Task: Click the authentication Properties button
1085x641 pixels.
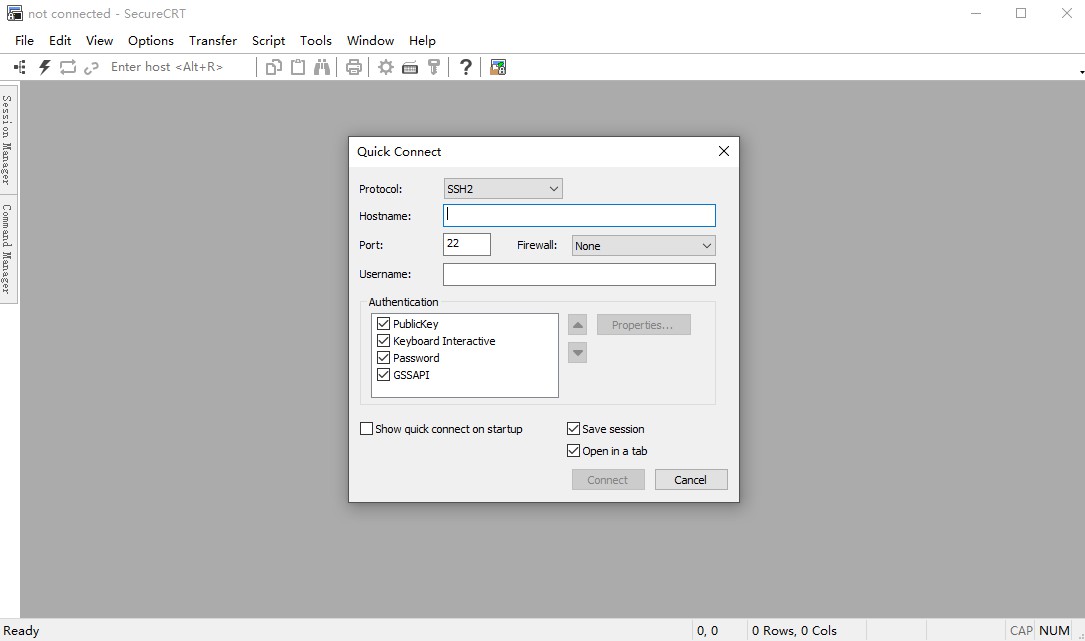Action: tap(644, 325)
